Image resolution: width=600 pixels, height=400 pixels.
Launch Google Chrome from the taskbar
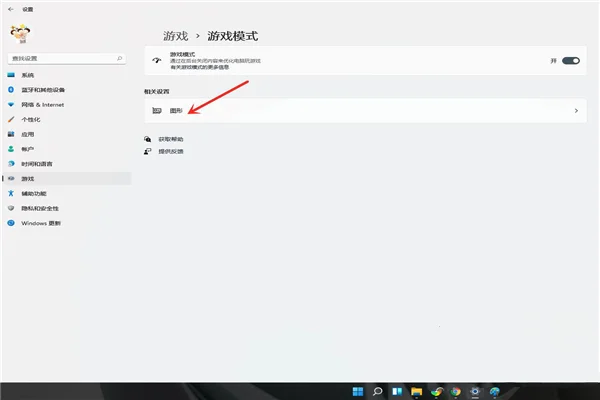tap(455, 391)
